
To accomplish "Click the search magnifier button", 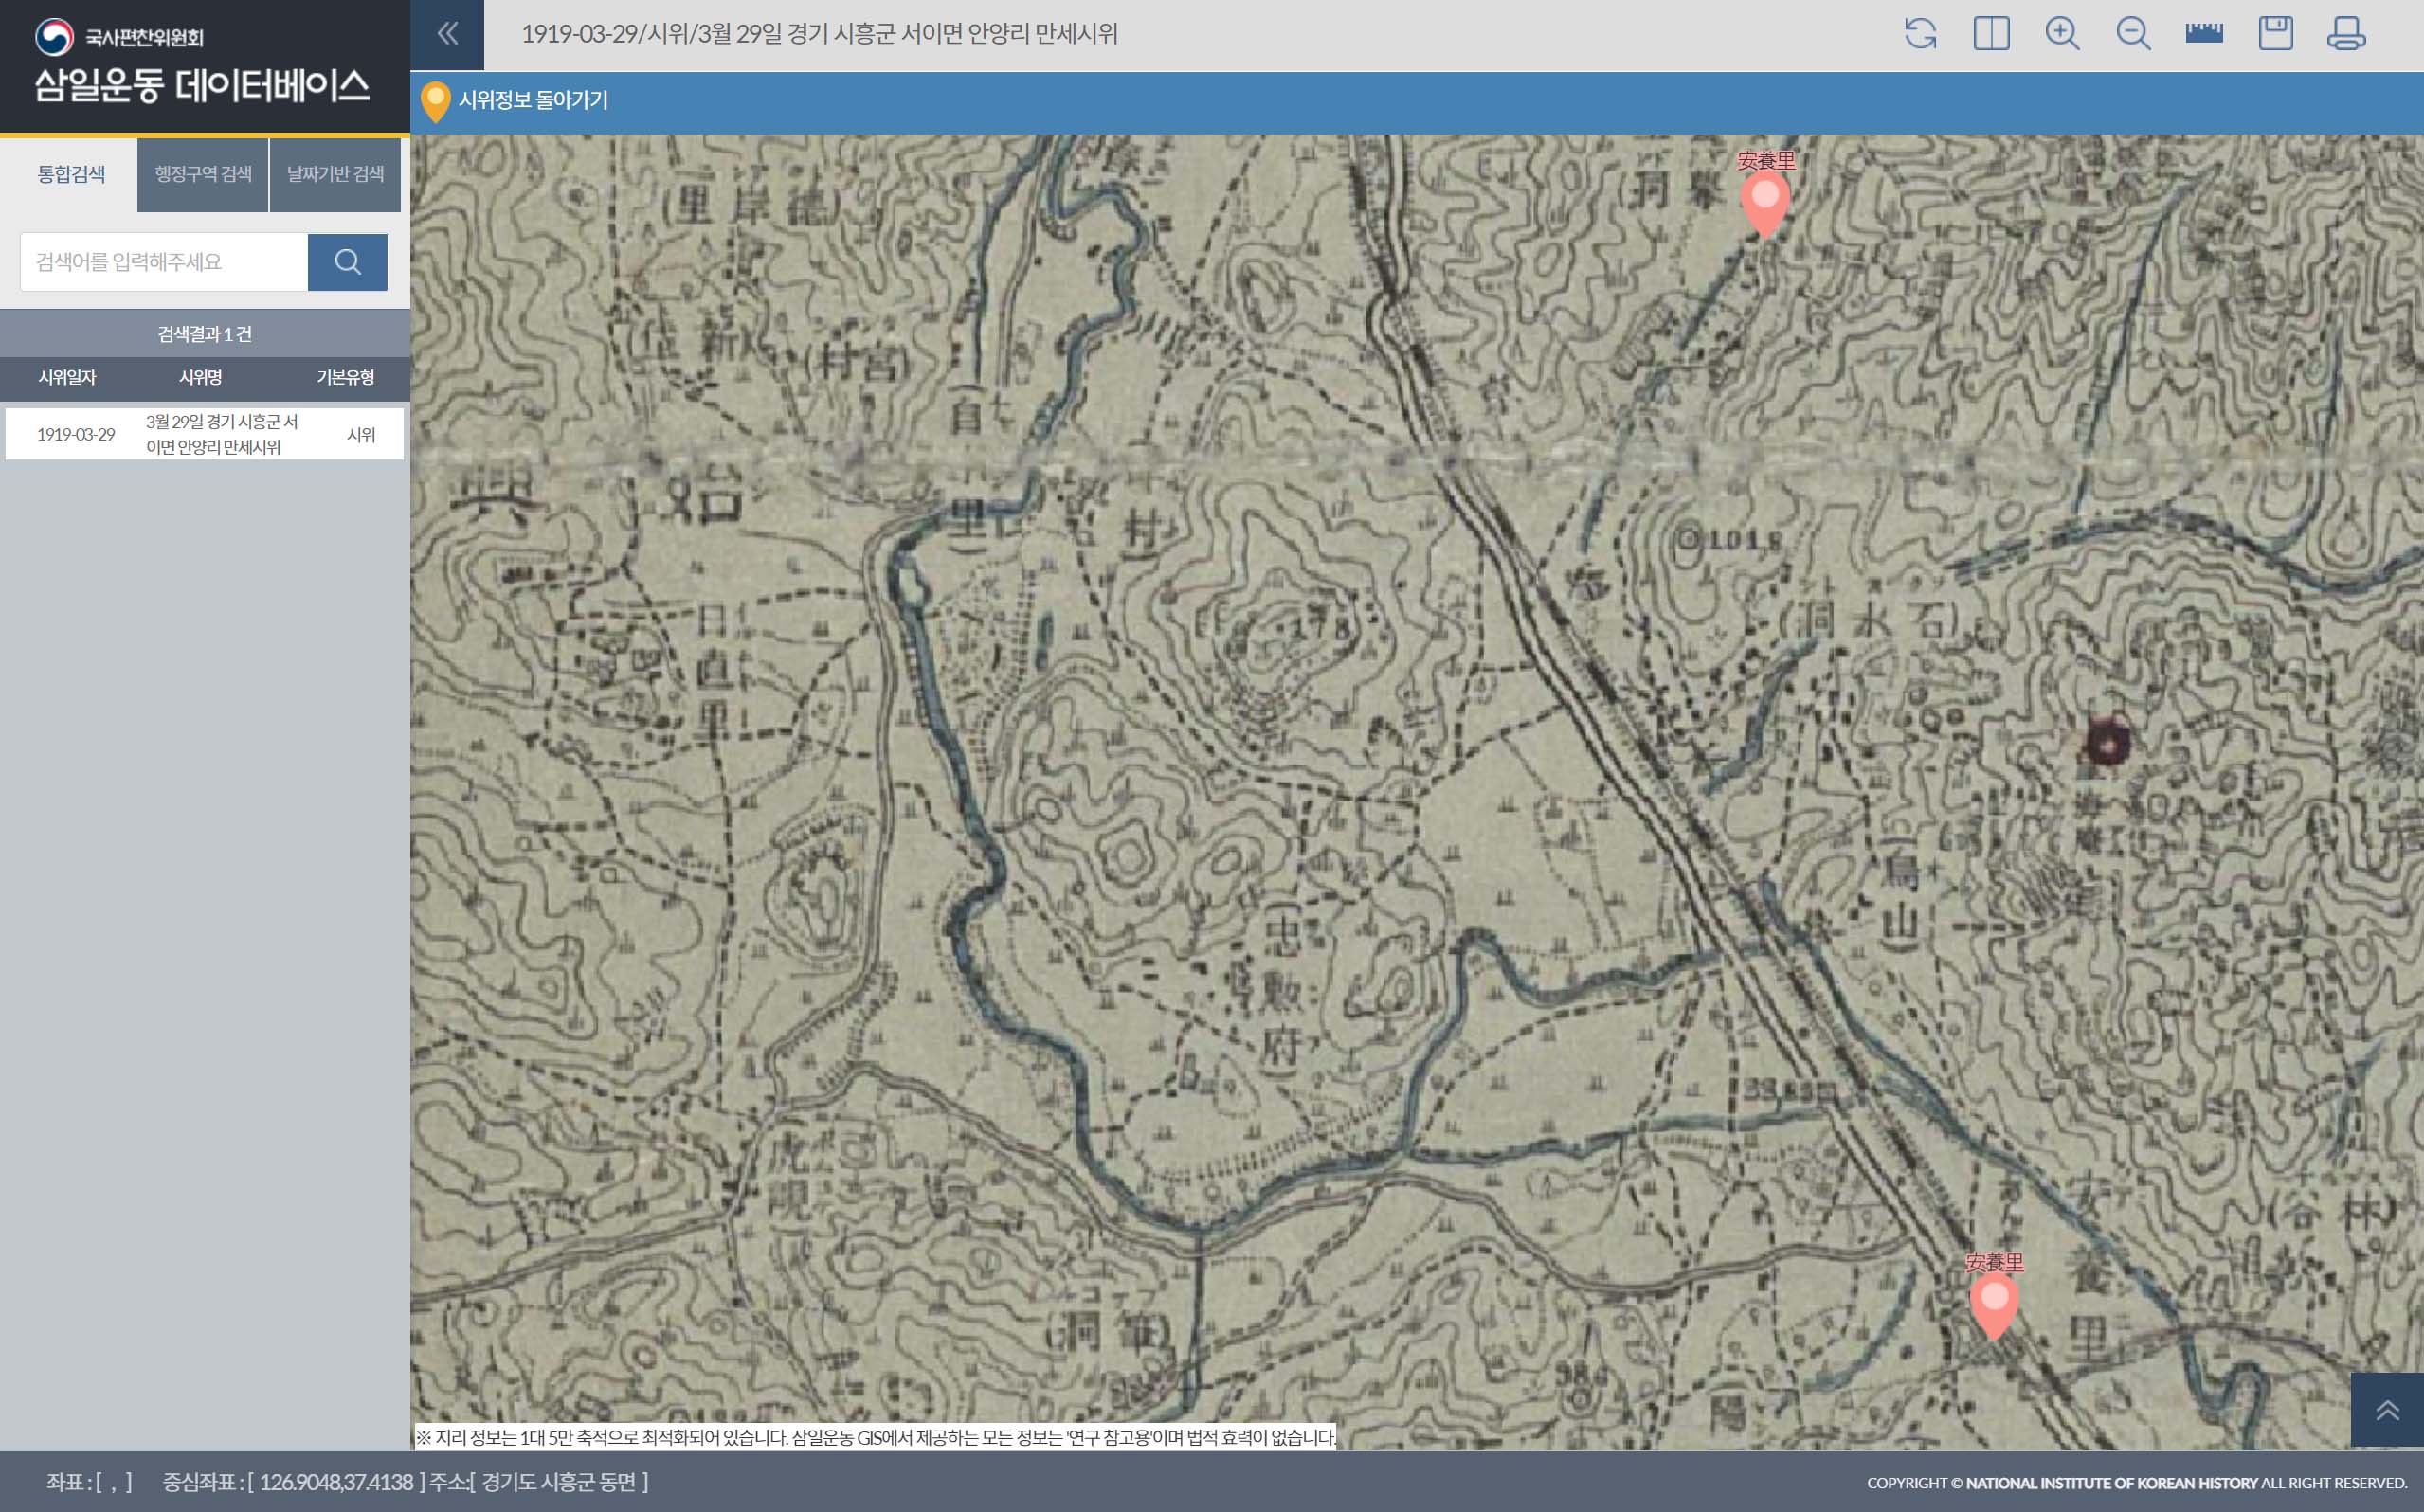I will (347, 262).
